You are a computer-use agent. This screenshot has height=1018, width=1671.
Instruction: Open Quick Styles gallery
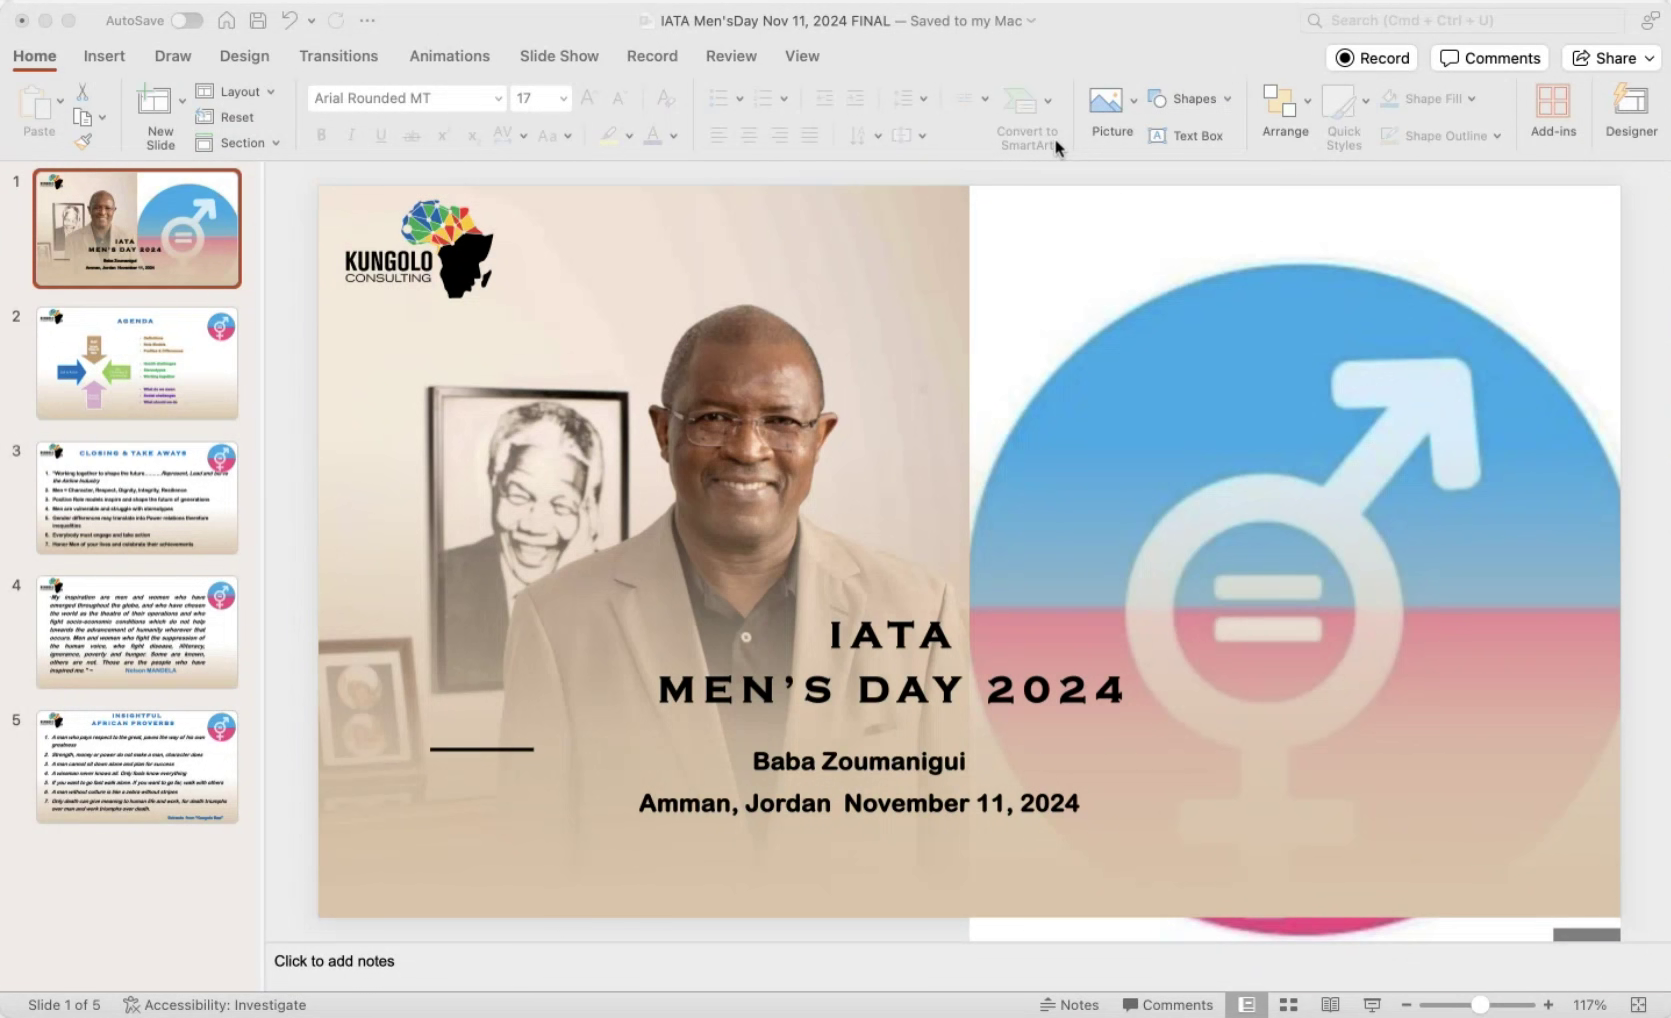1343,118
